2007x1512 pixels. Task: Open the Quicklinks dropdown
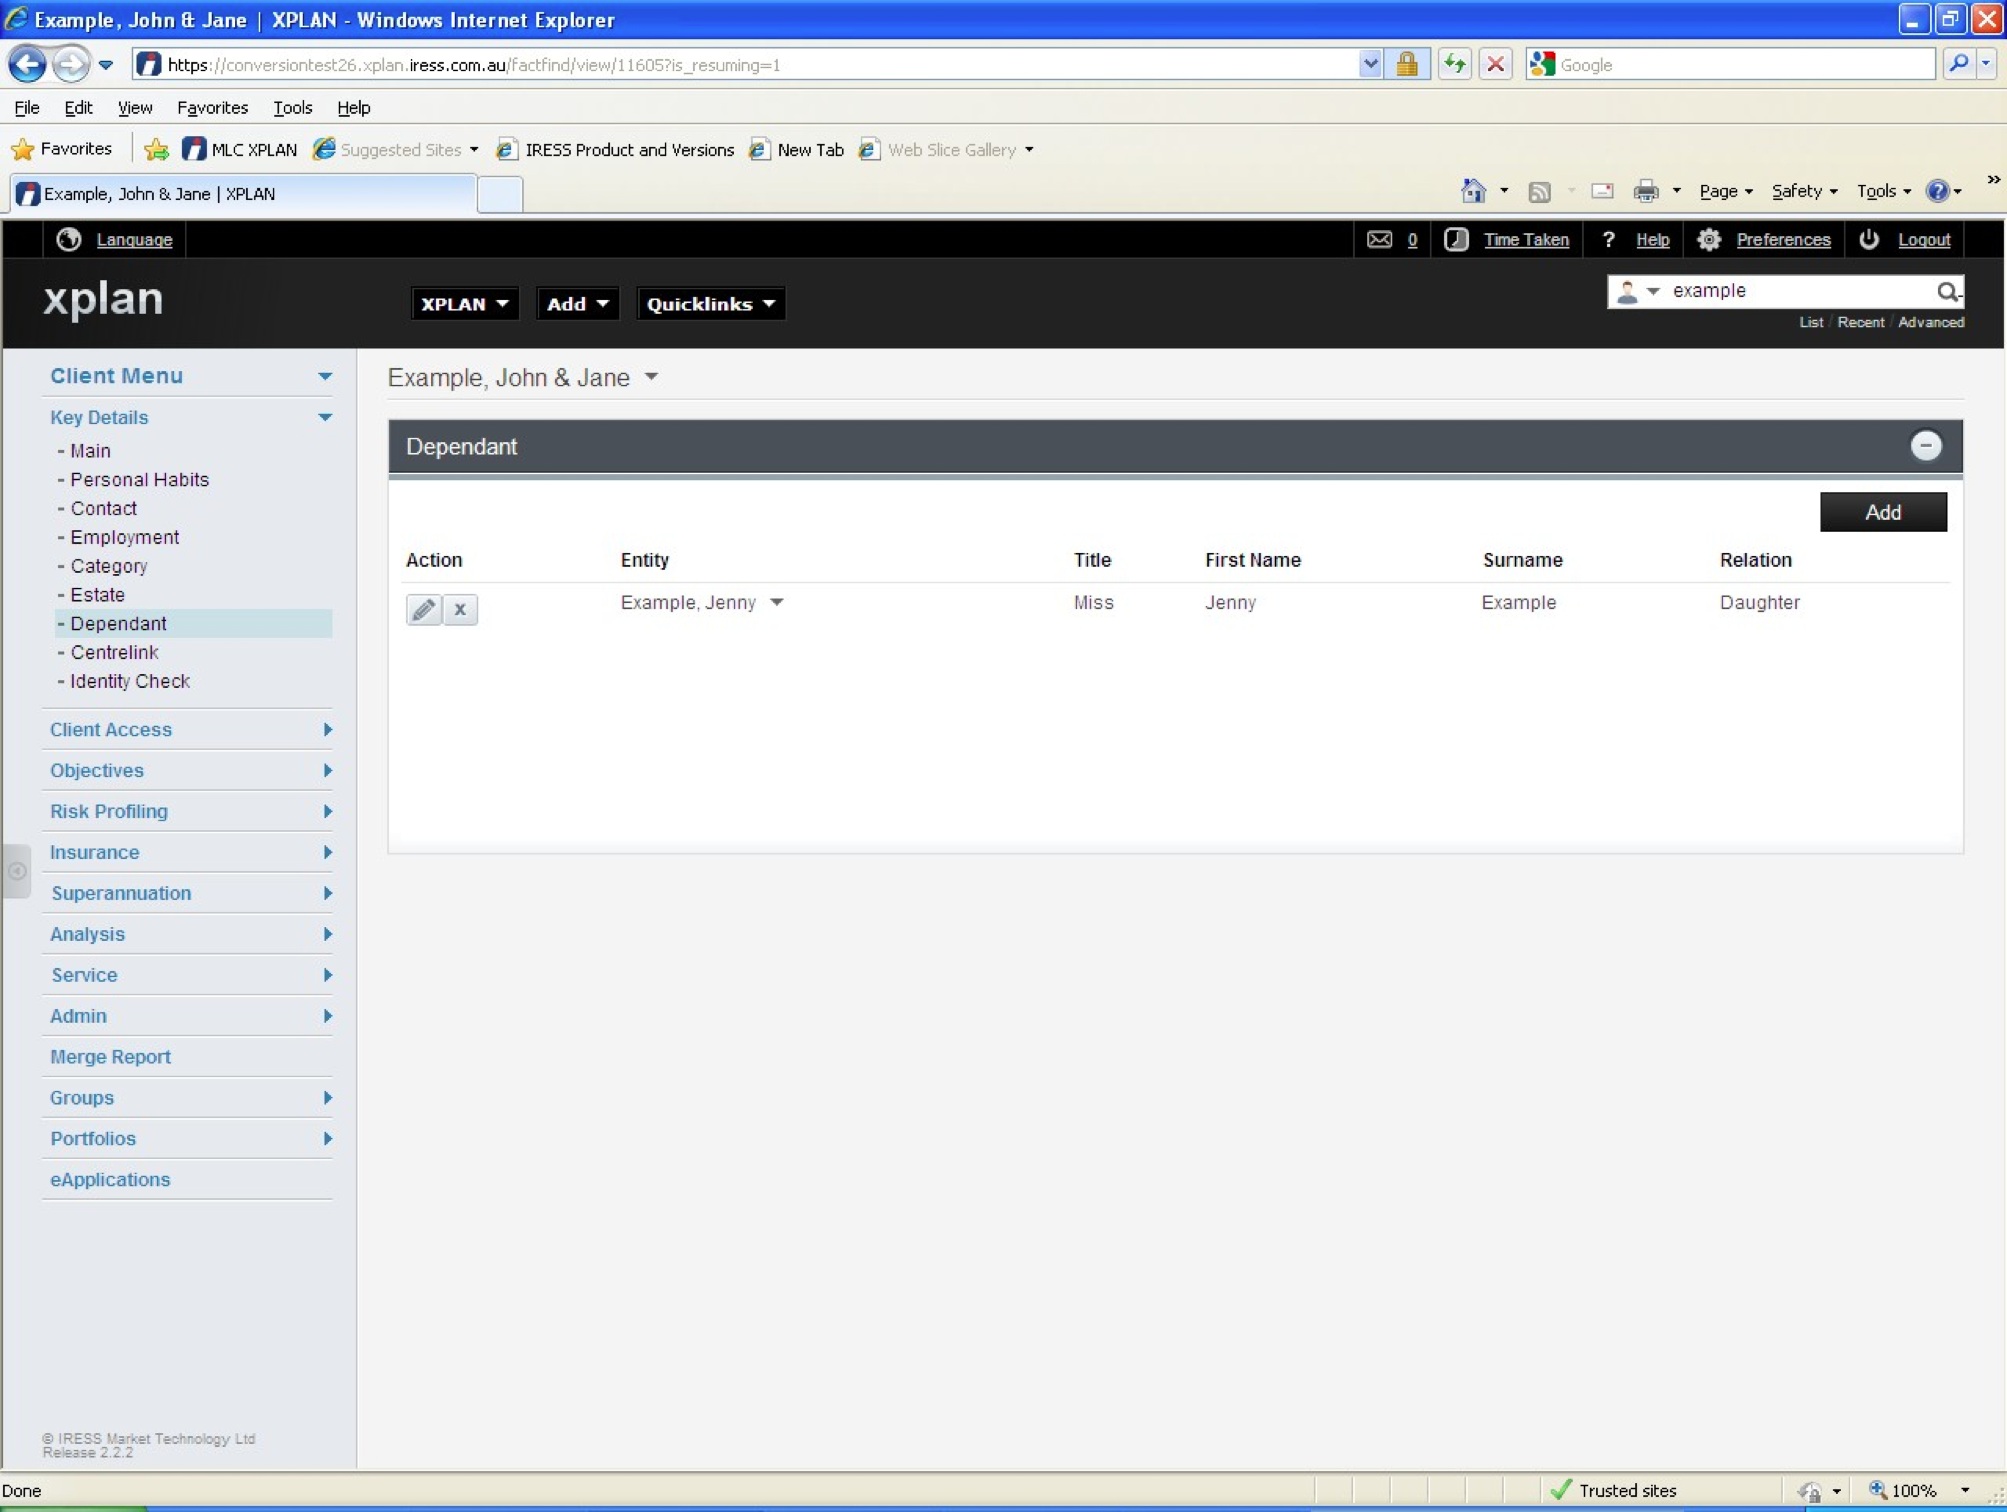point(710,304)
